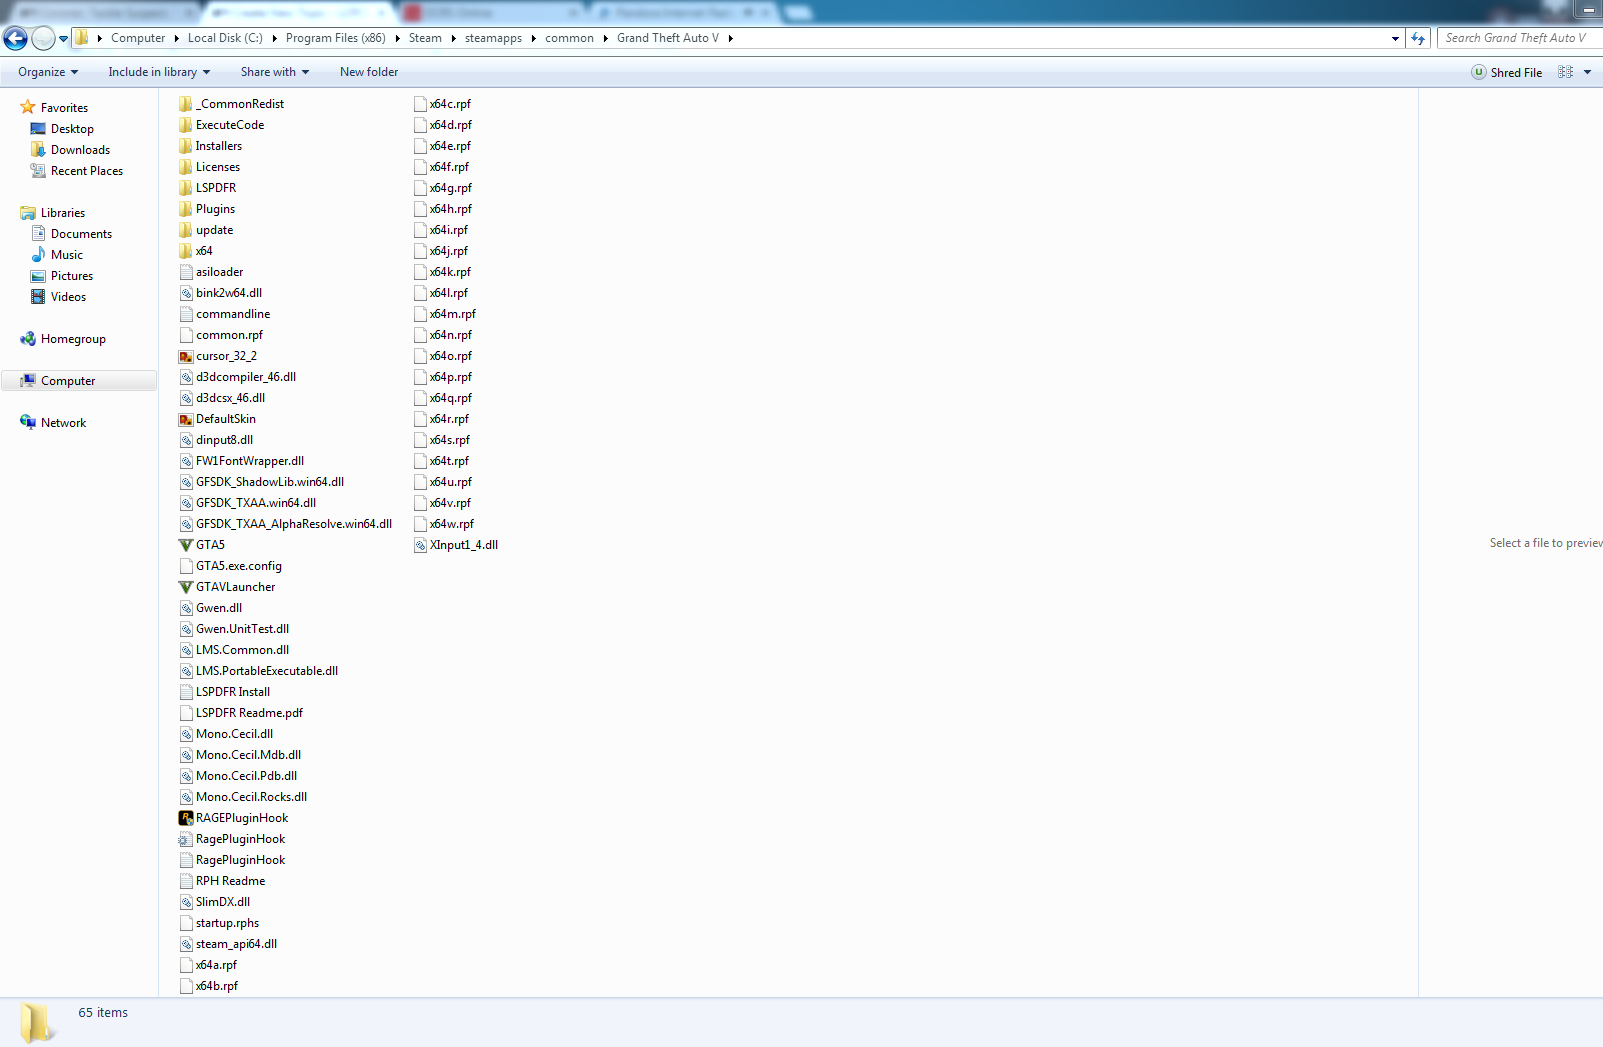Select Libraries in the navigation pane

pyautogui.click(x=63, y=213)
